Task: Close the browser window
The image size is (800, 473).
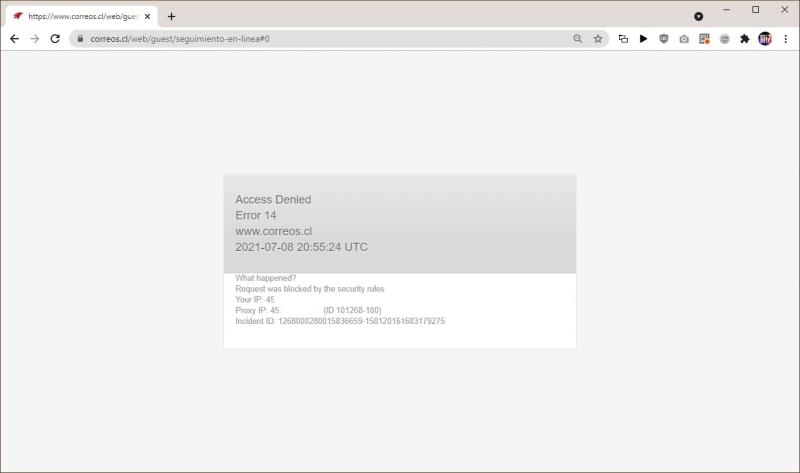Action: click(x=785, y=10)
